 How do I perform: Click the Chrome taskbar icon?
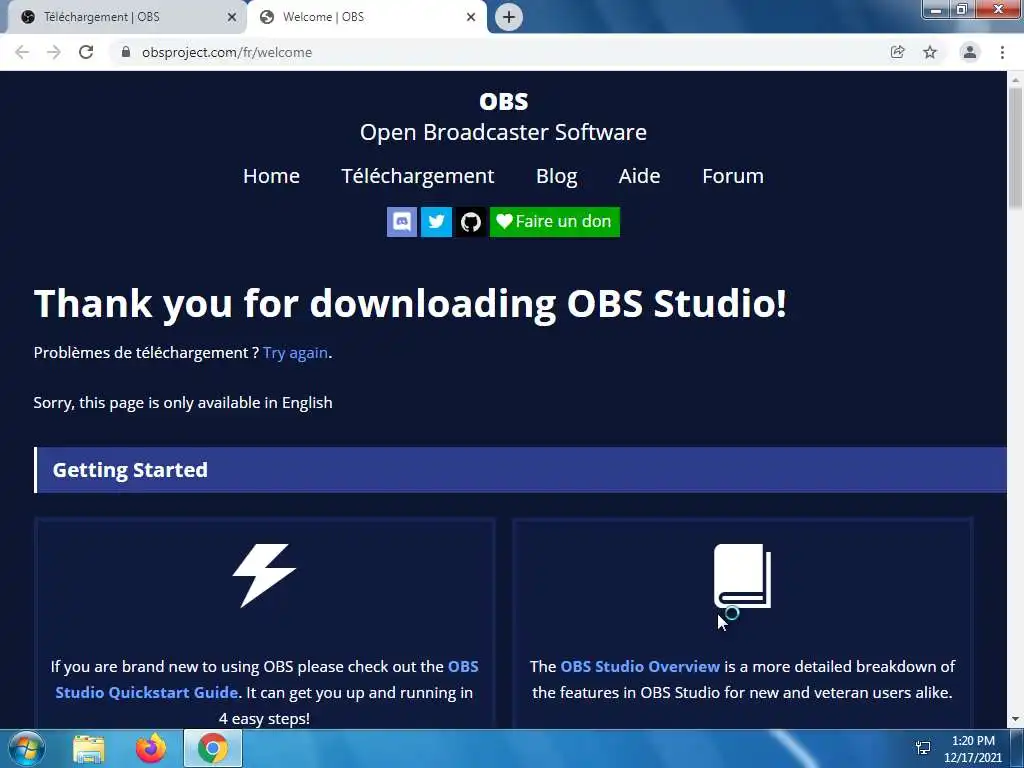click(x=213, y=749)
